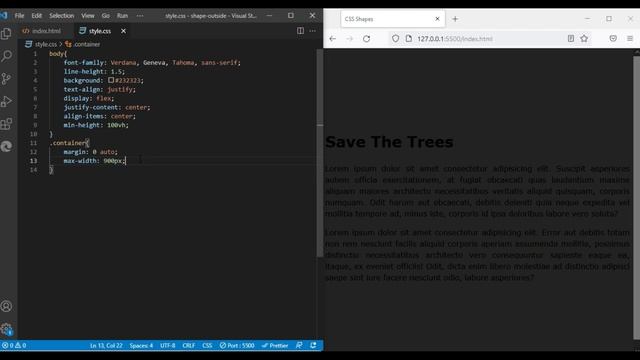640x360 pixels.
Task: Open the Accounts menu in VS Code
Action: 6,306
